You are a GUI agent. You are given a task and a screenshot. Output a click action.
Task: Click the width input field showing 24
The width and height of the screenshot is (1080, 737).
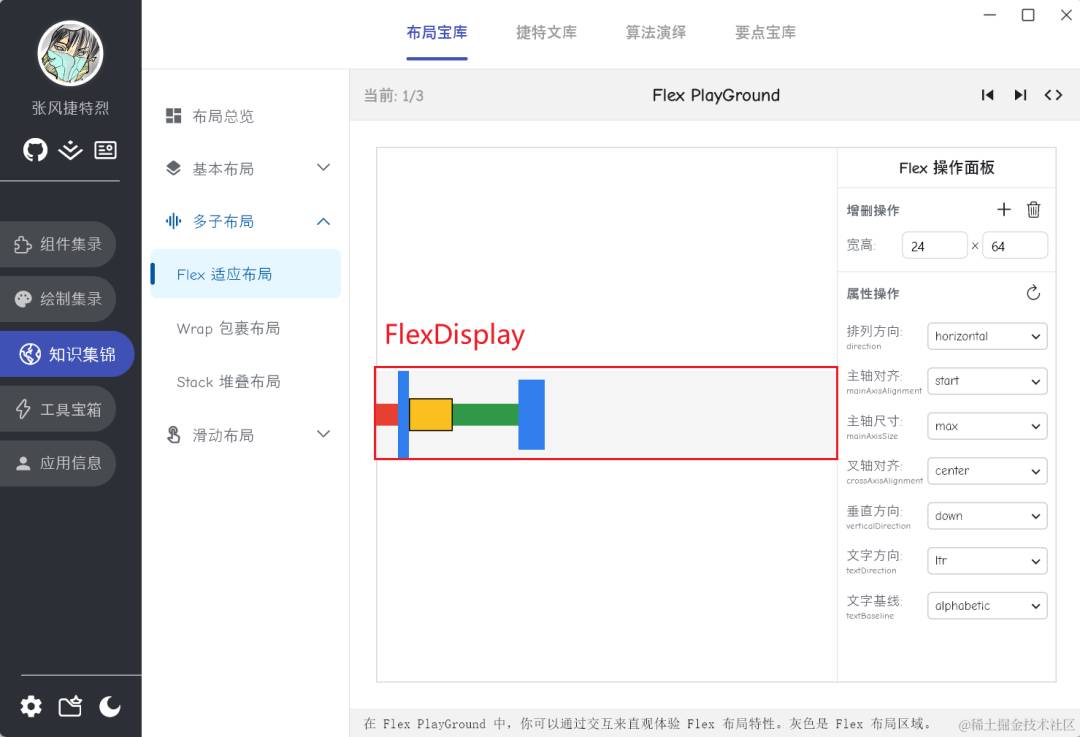934,246
